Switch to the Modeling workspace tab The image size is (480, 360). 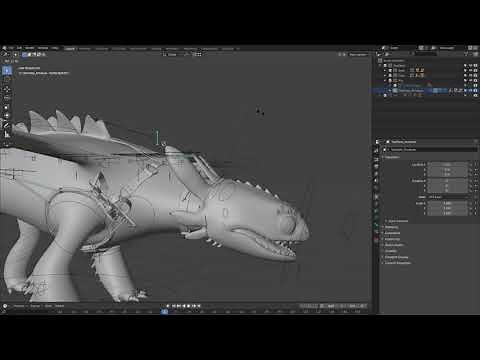(84, 49)
